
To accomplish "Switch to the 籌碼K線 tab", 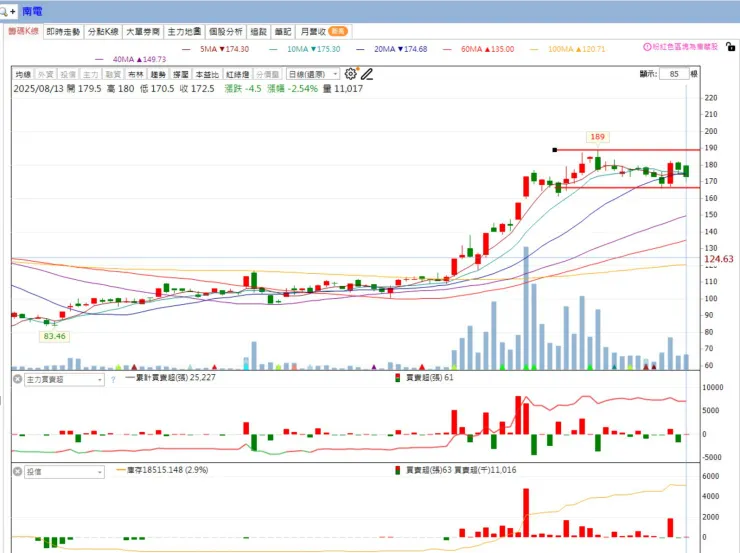I will [23, 31].
